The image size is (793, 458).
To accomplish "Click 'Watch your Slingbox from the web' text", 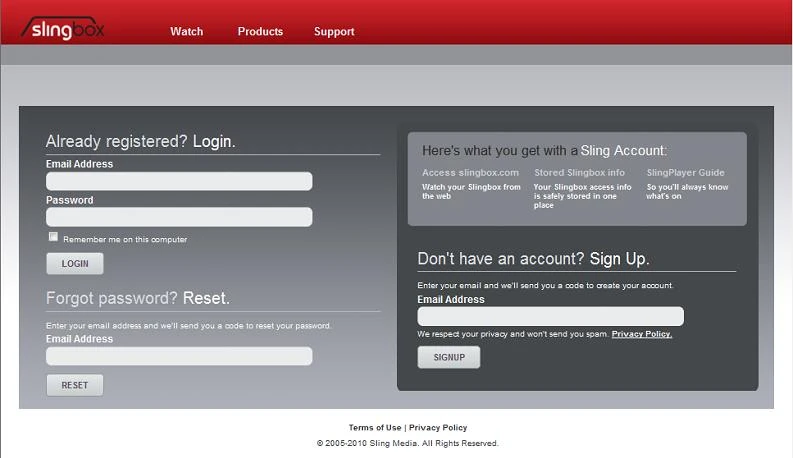I will 471,192.
